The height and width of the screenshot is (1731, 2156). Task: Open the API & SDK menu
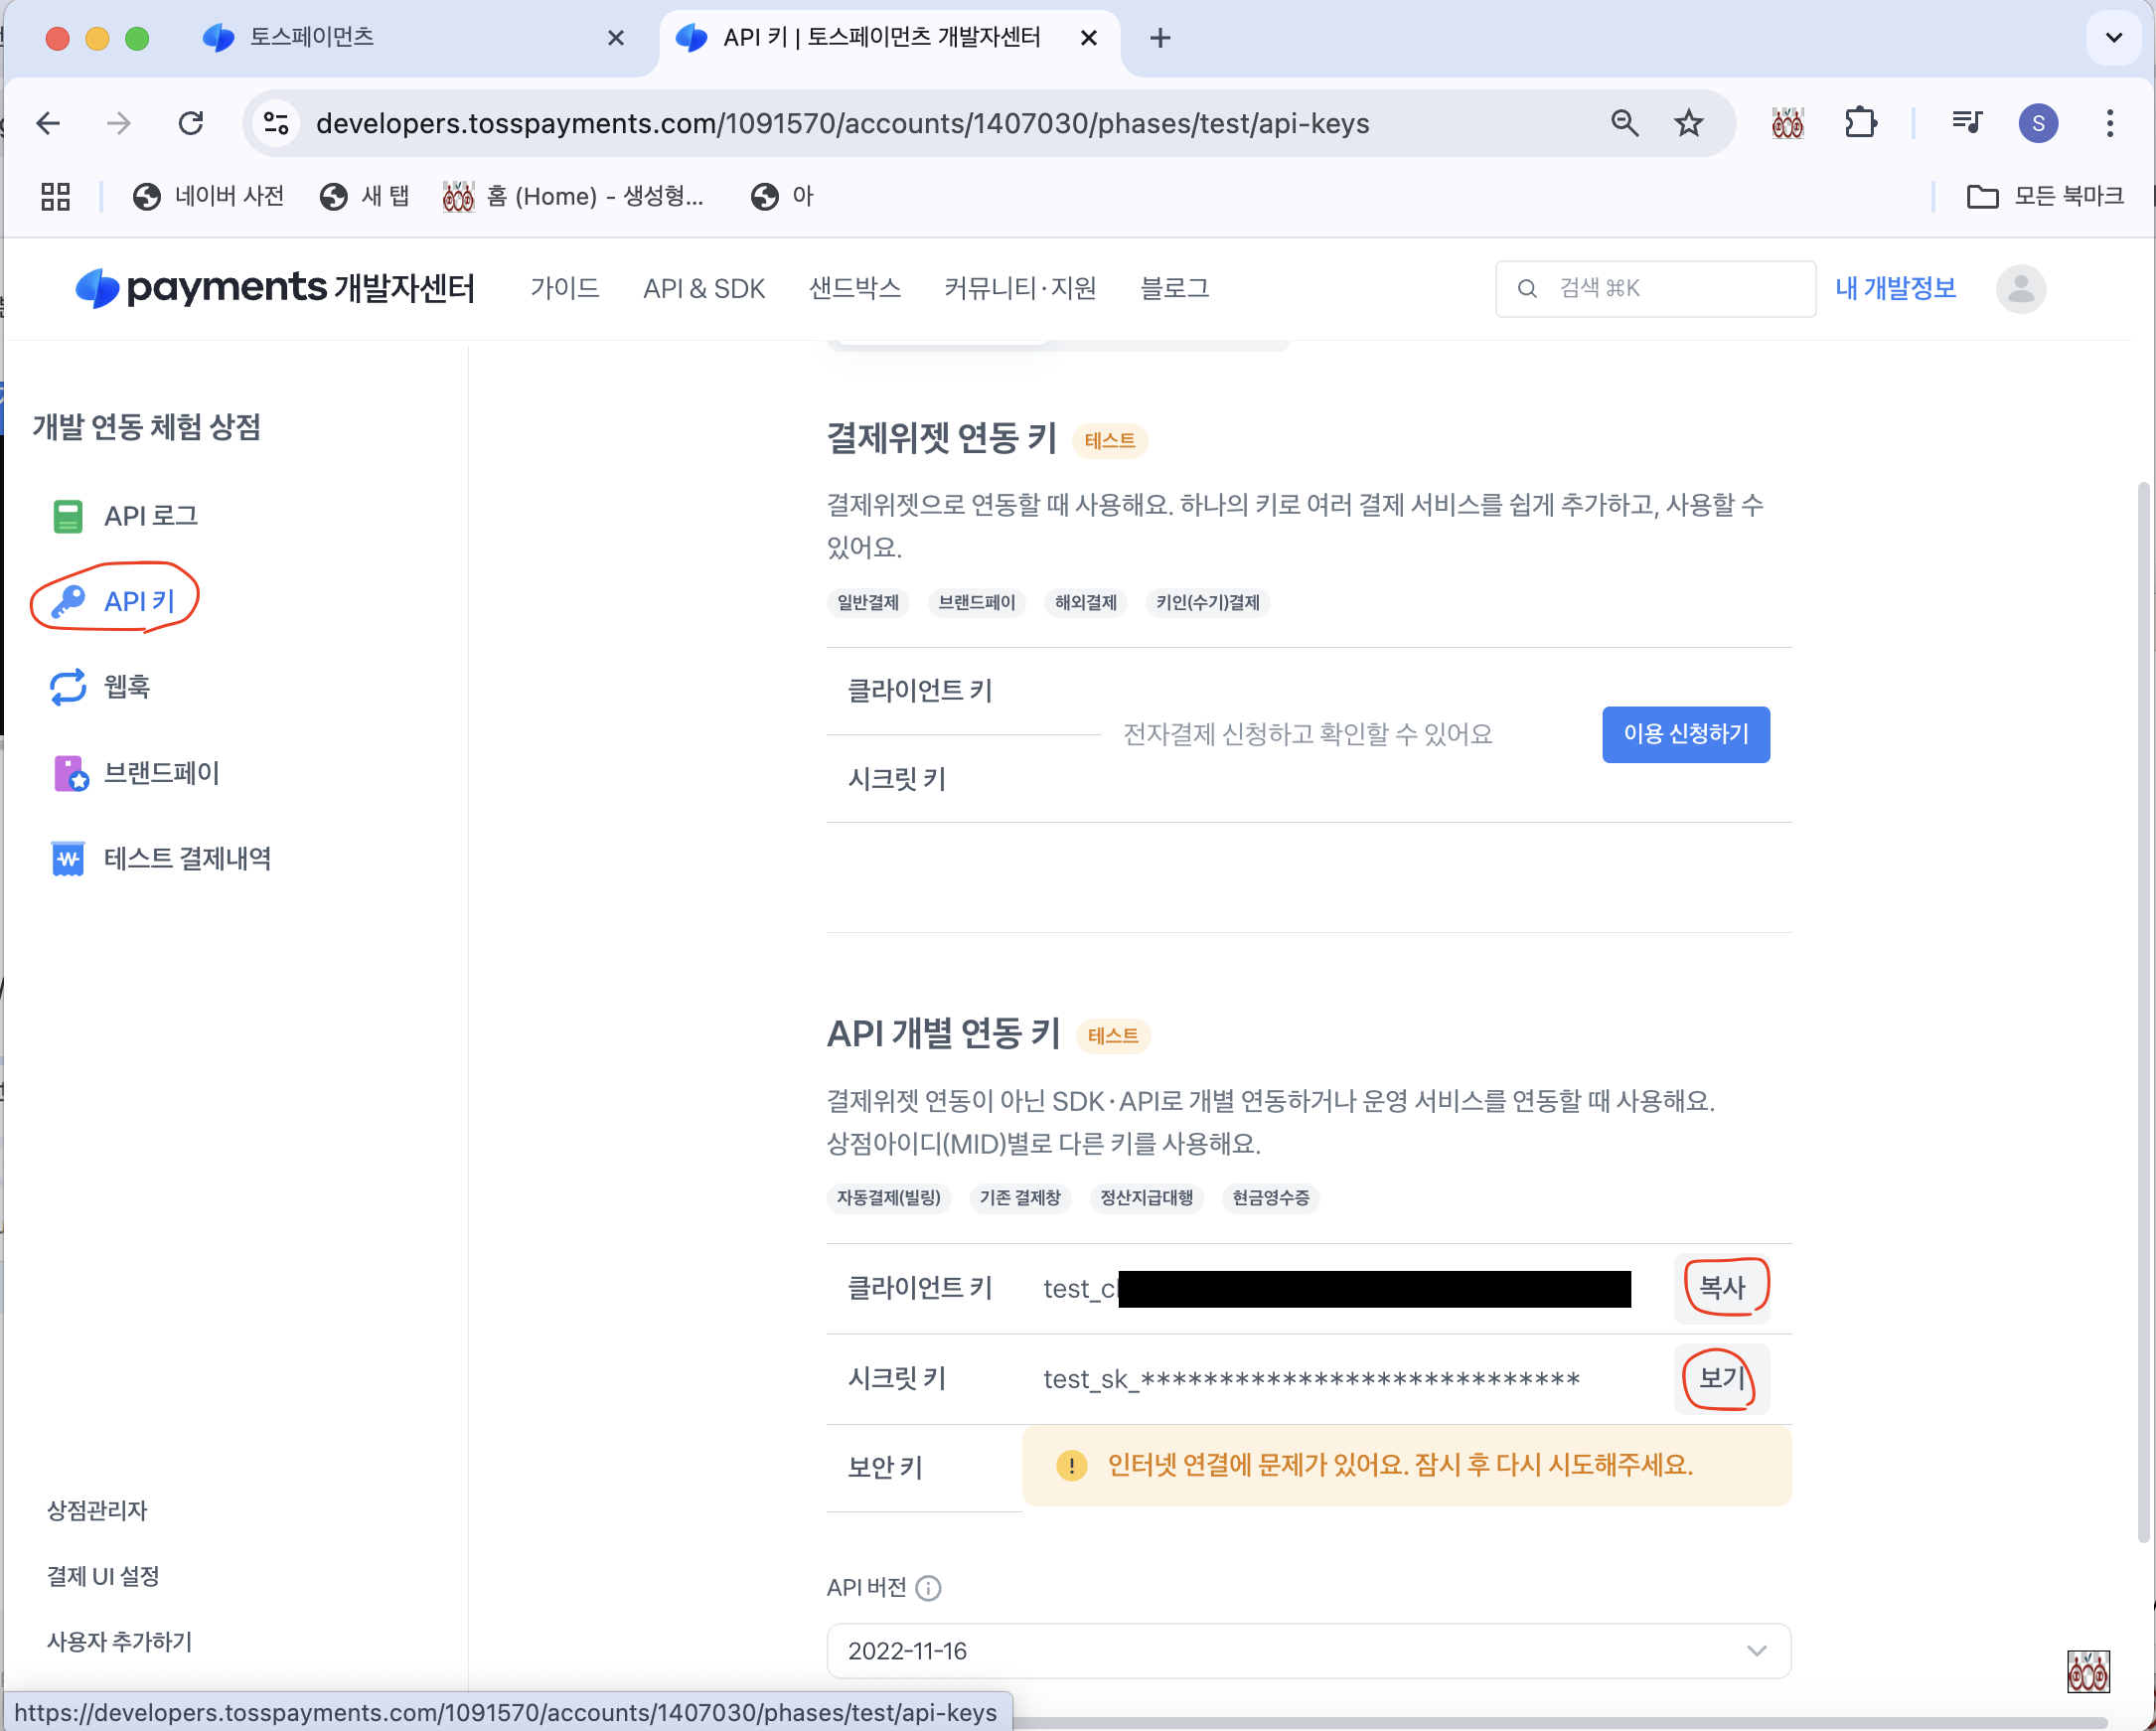point(704,288)
